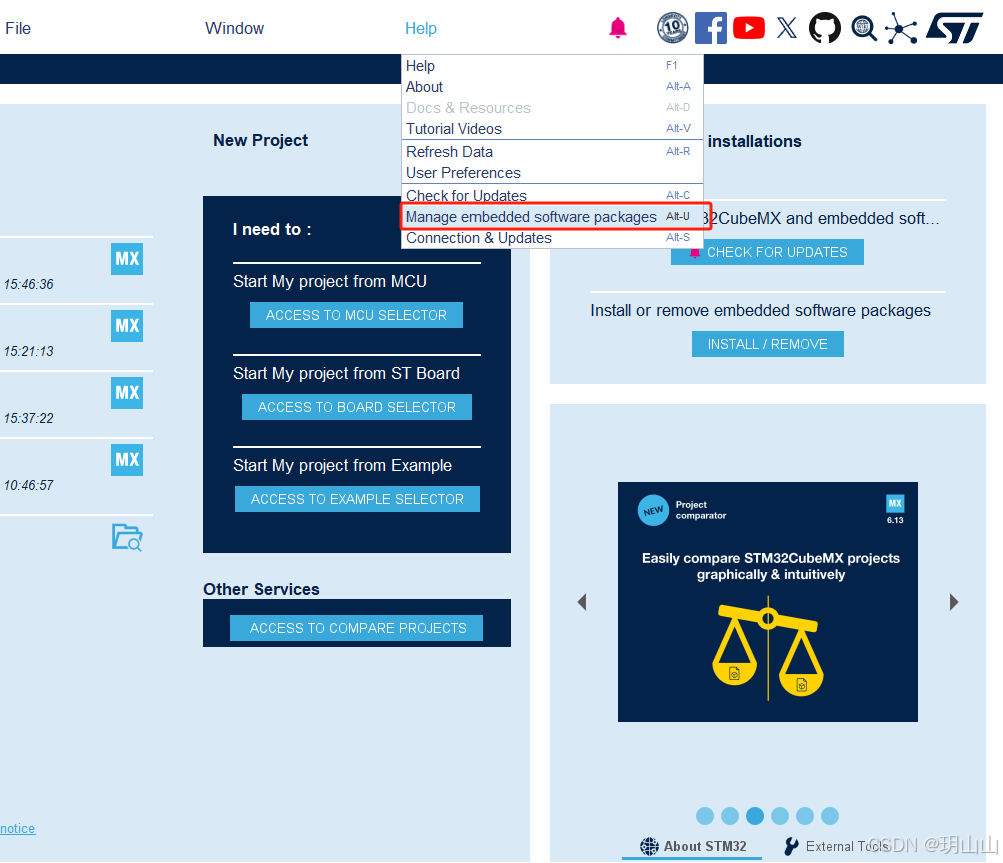The image size is (1003, 863).
Task: Open the notification bell icon
Action: click(x=617, y=28)
